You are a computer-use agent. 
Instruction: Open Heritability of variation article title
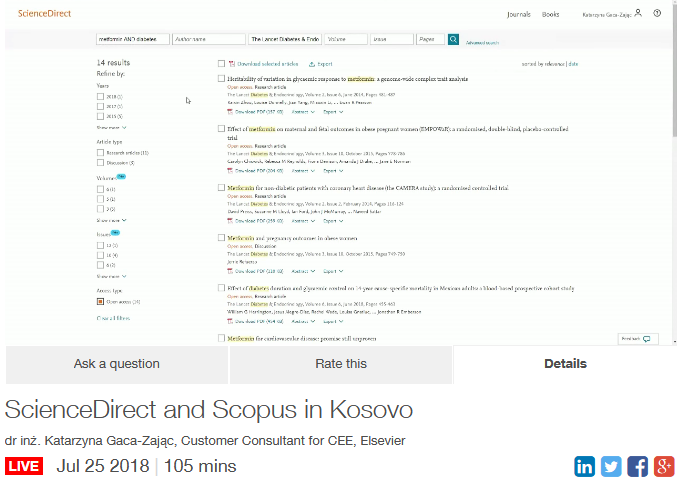pyautogui.click(x=347, y=79)
